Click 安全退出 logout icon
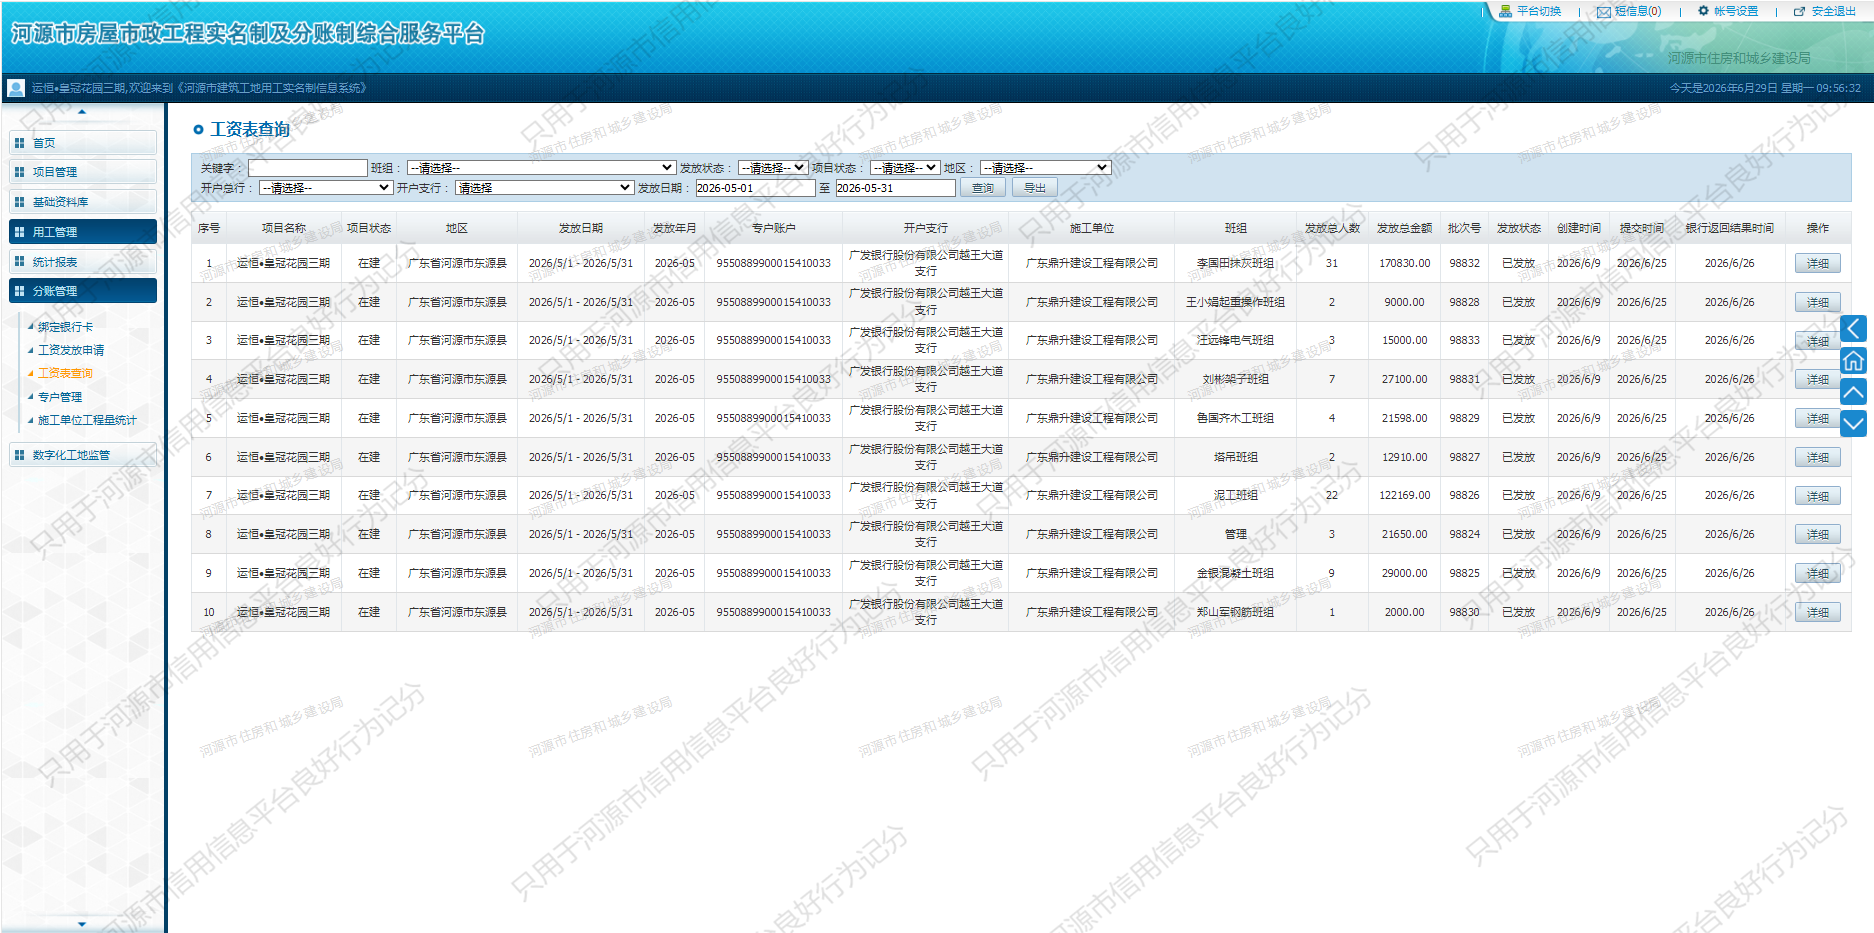Image resolution: width=1874 pixels, height=933 pixels. pos(1800,12)
